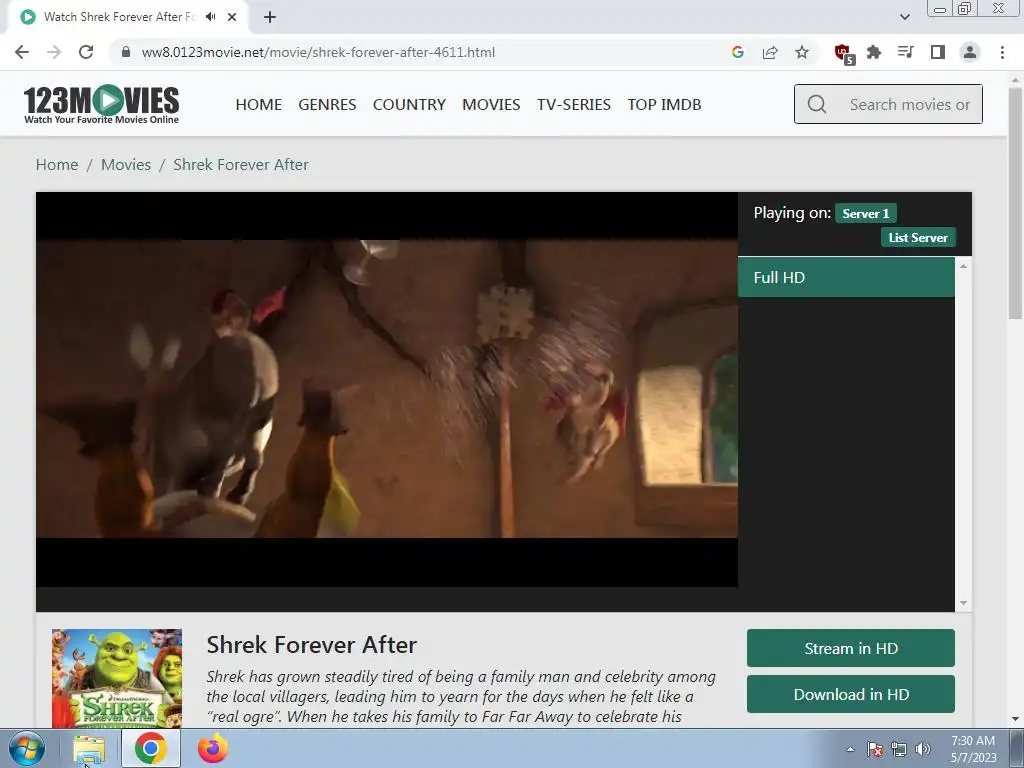Screen dimensions: 1024x768
Task: Click the Google icon in address bar
Action: click(x=738, y=52)
